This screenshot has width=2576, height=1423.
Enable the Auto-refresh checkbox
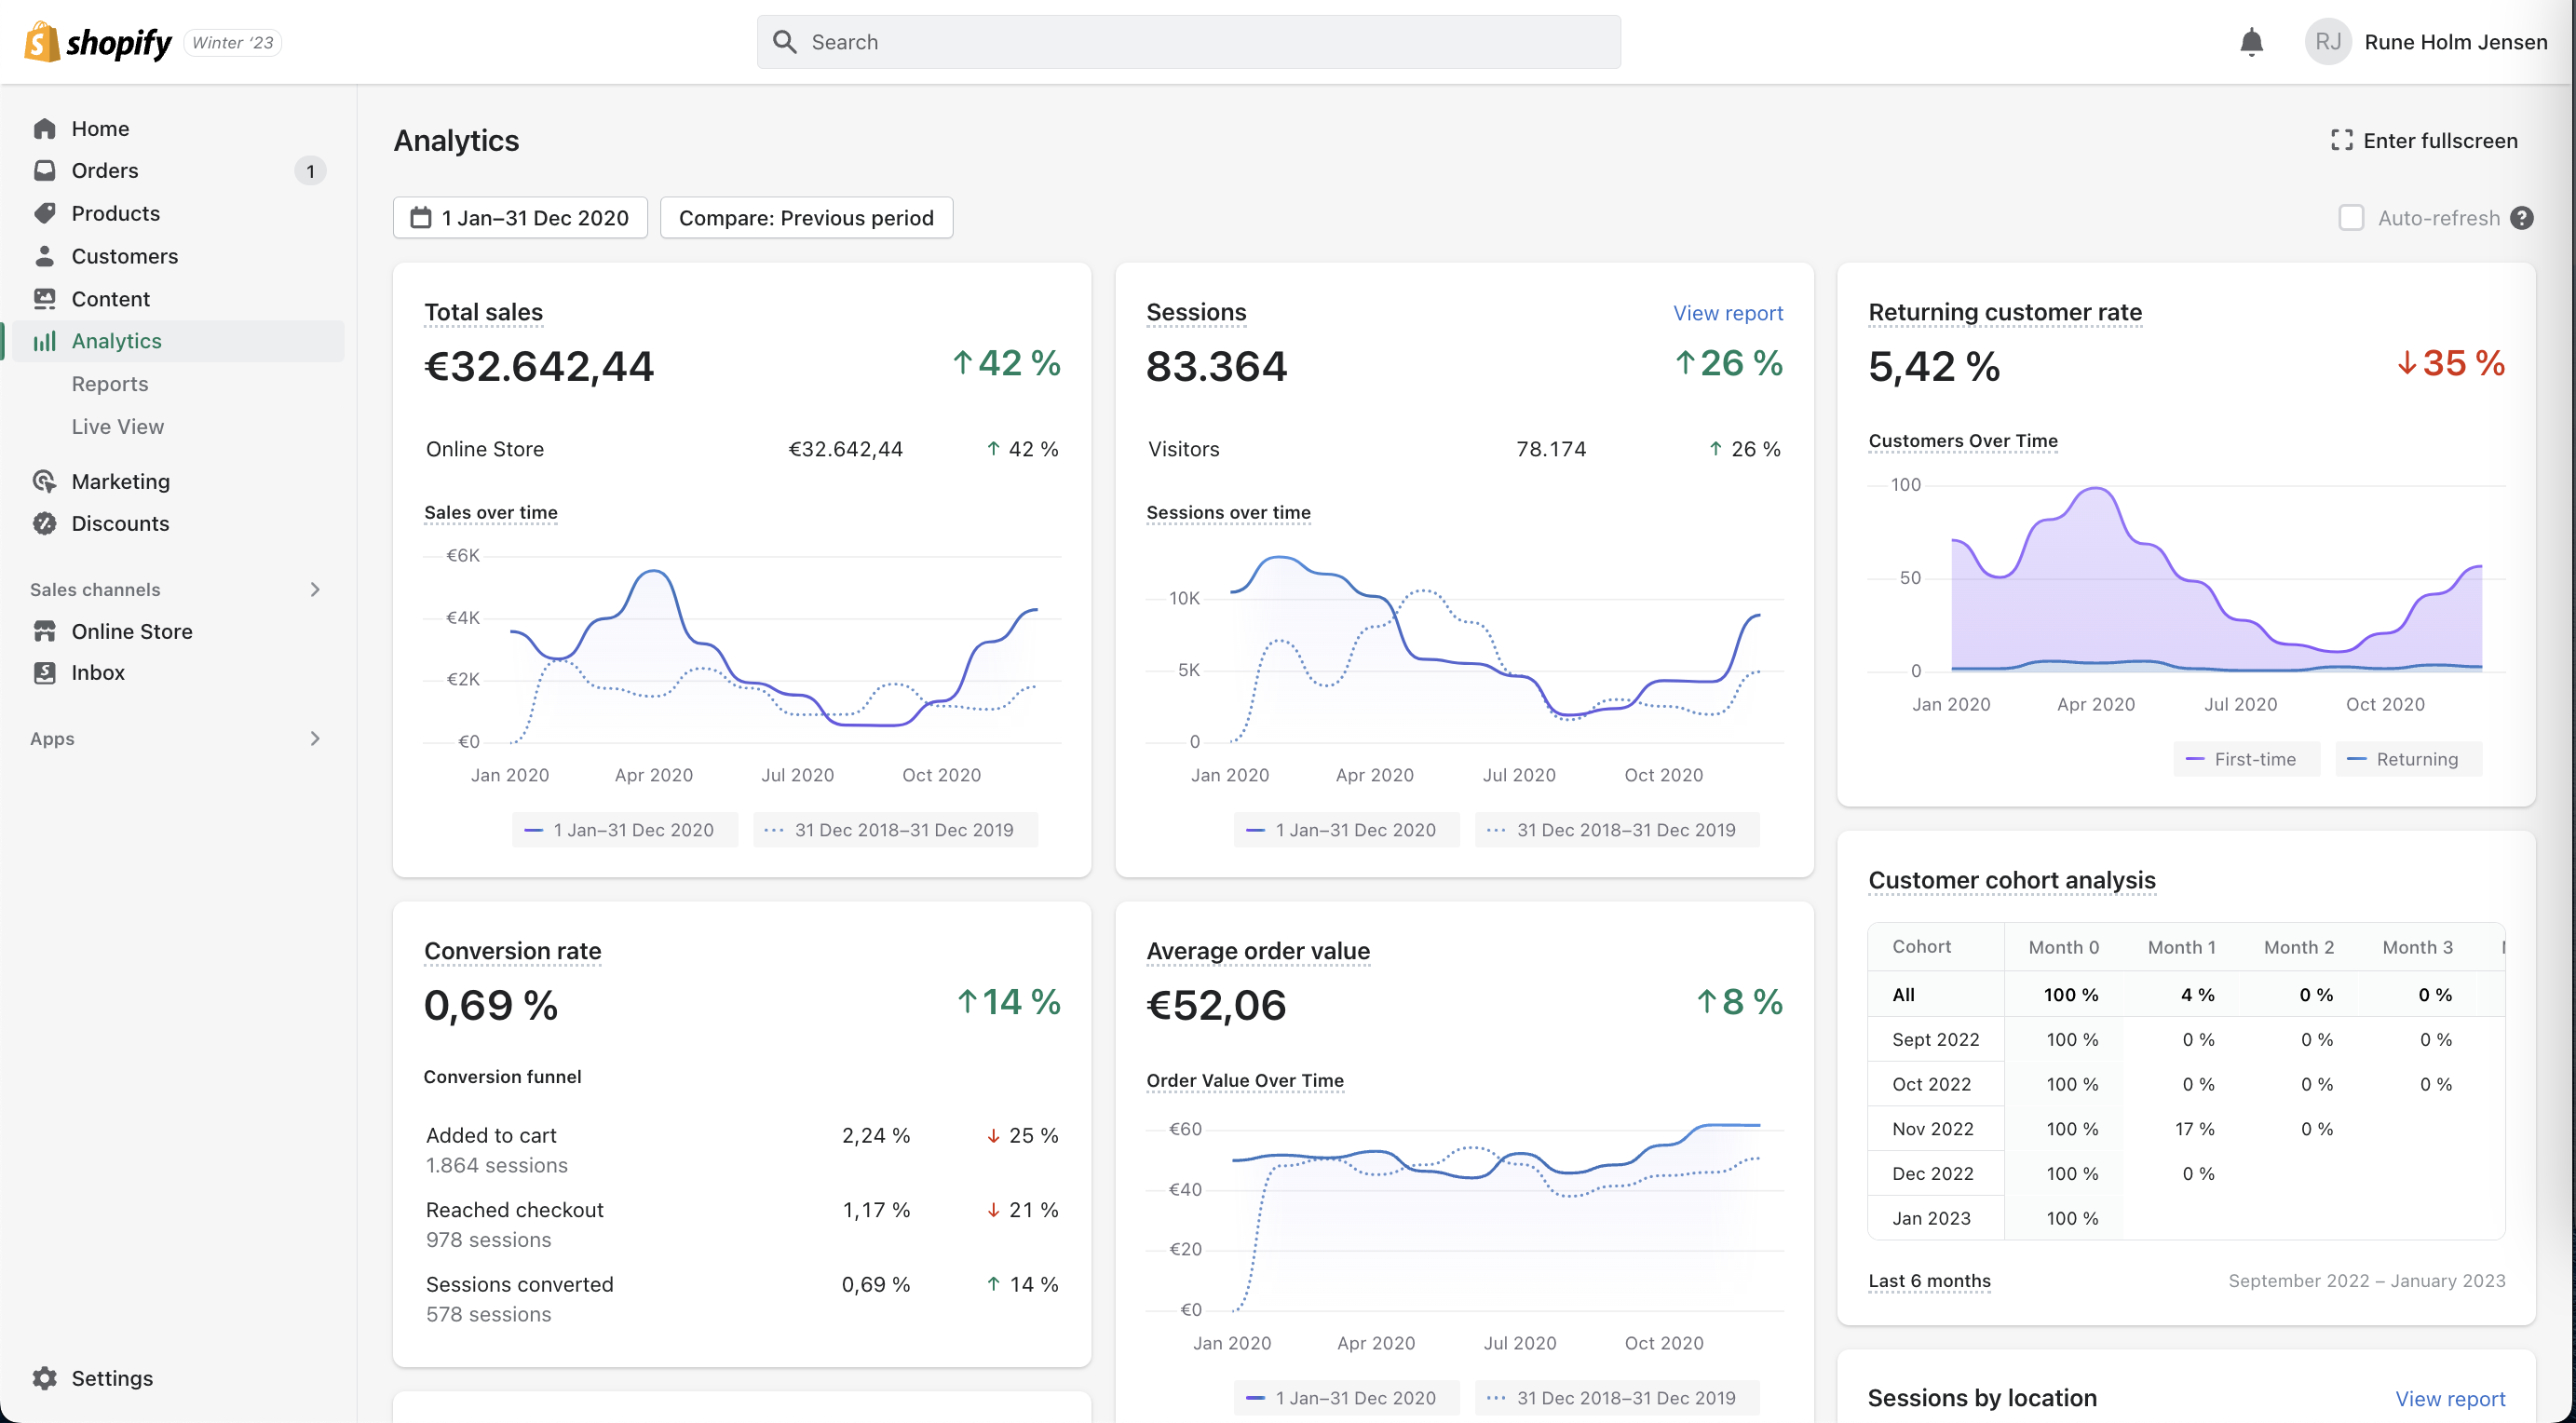coord(2351,218)
